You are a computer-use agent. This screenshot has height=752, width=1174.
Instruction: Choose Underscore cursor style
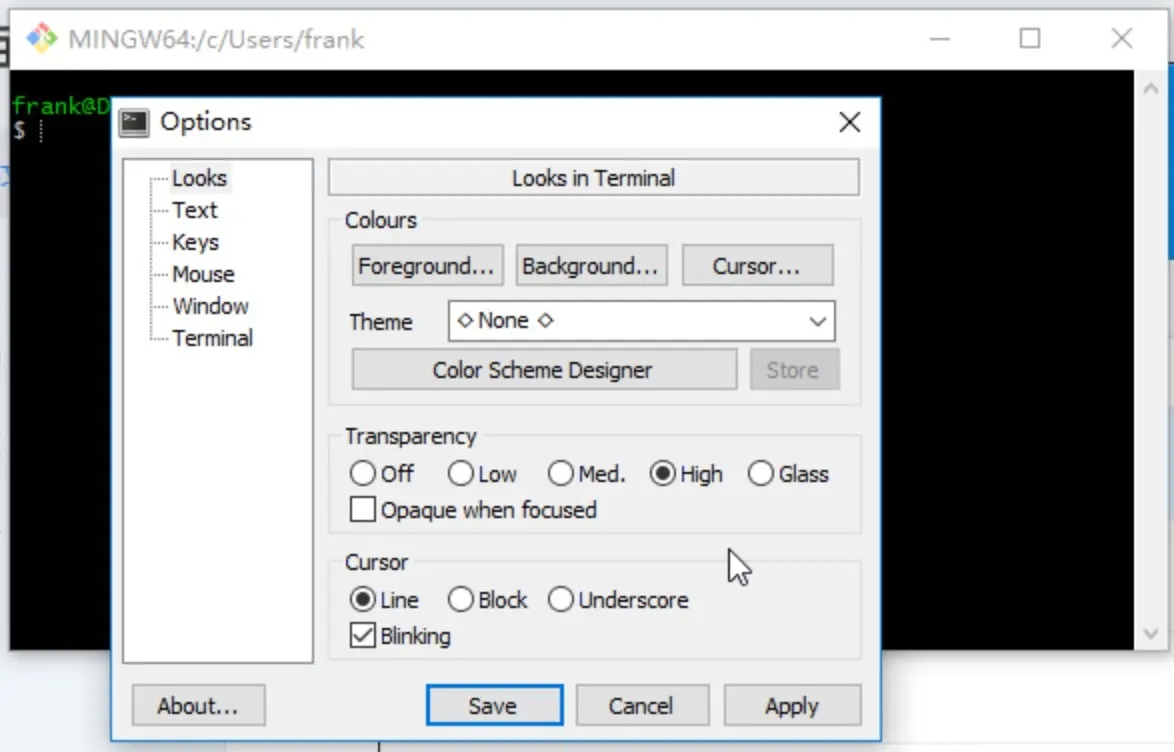coord(560,600)
